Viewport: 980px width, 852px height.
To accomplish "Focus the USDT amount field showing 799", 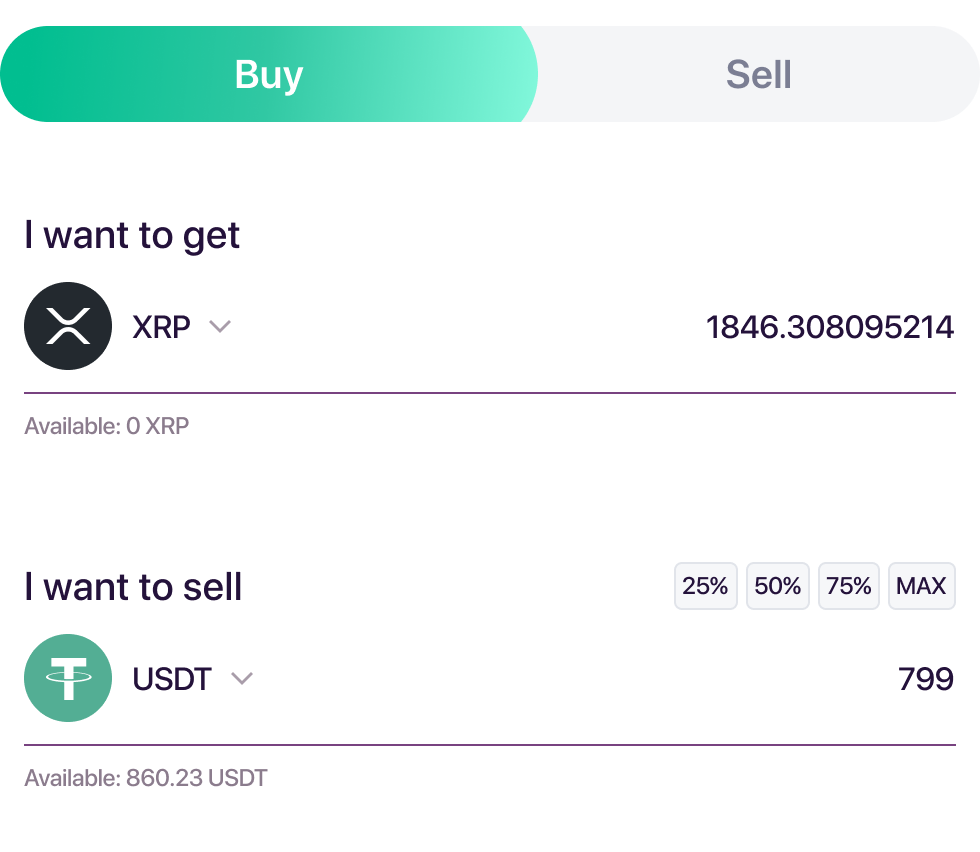I will point(925,679).
